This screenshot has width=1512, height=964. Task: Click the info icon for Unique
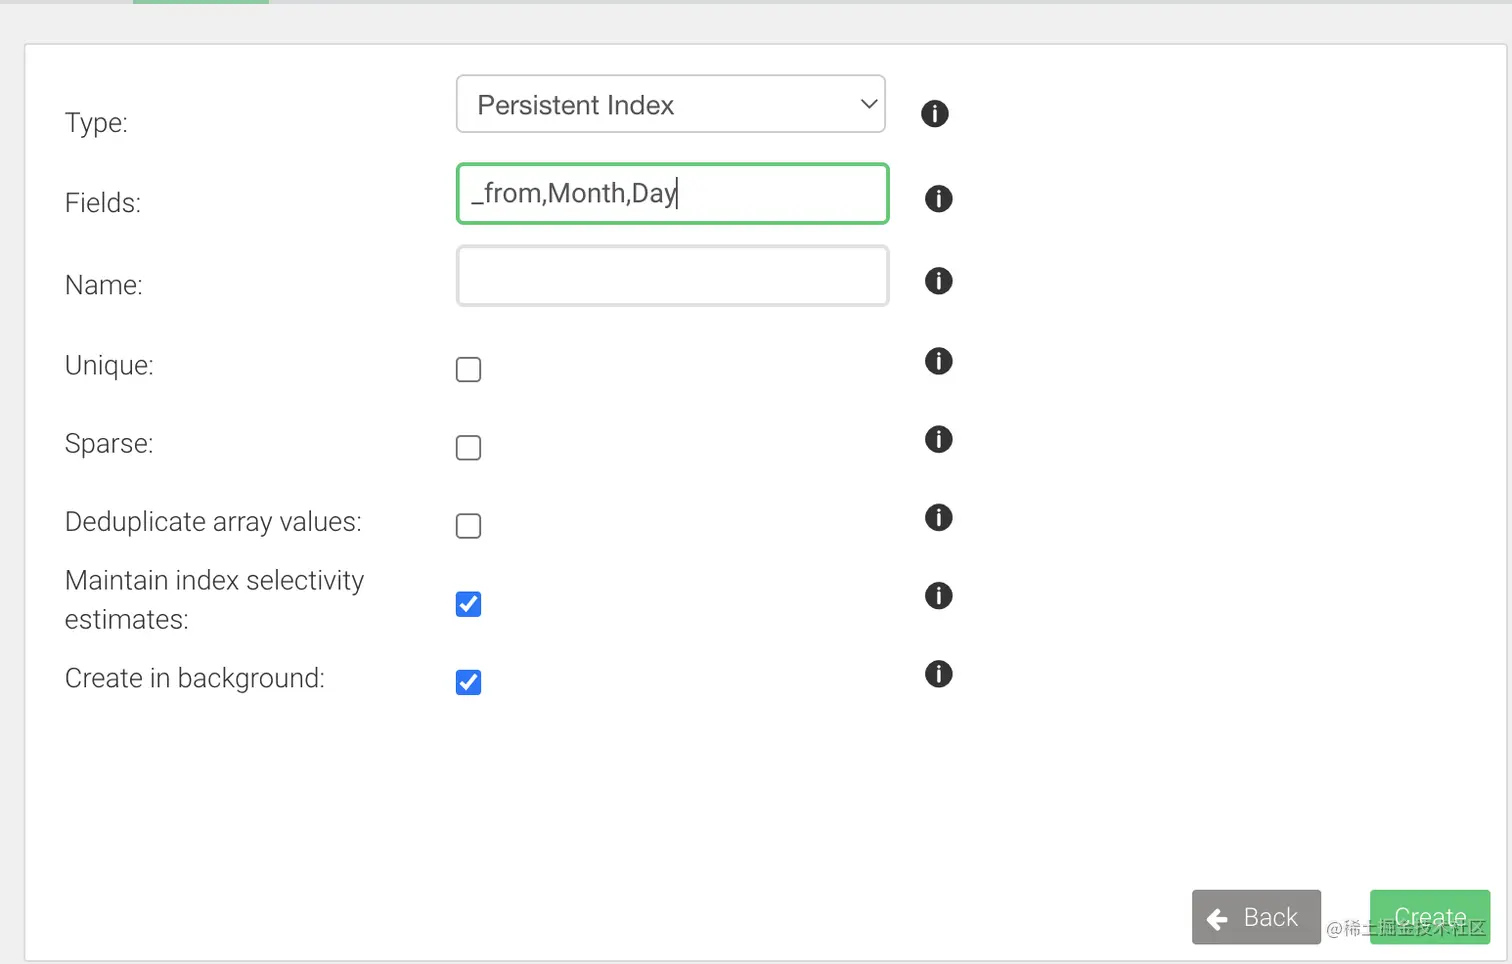click(938, 361)
